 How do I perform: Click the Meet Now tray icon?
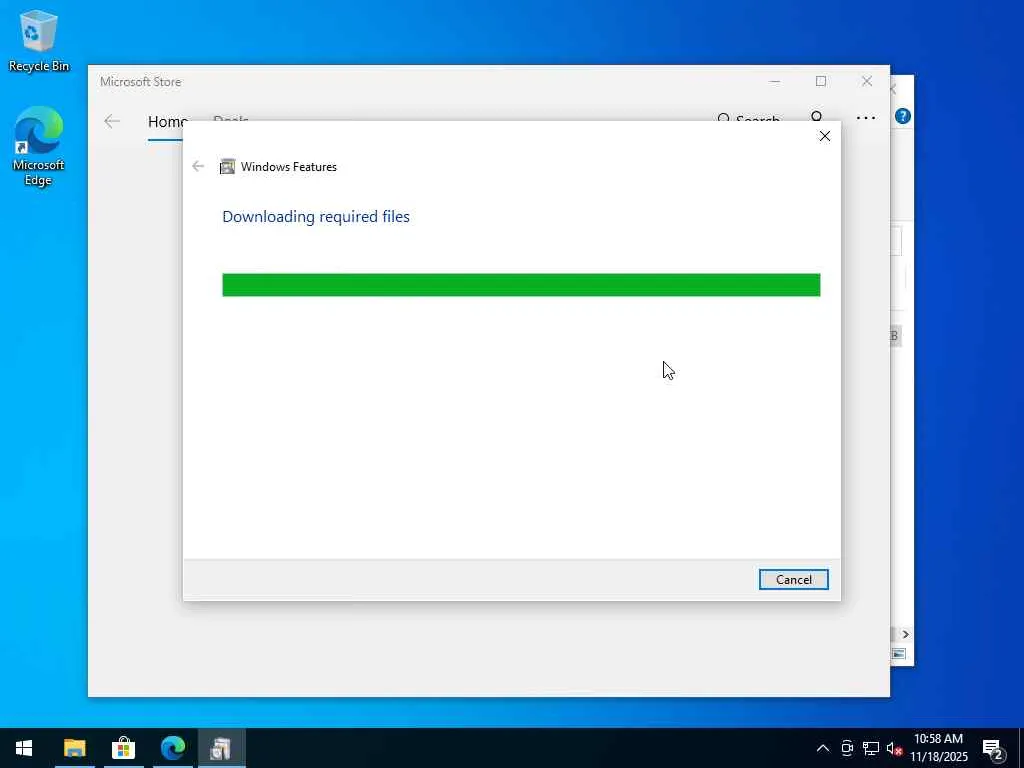click(x=847, y=748)
